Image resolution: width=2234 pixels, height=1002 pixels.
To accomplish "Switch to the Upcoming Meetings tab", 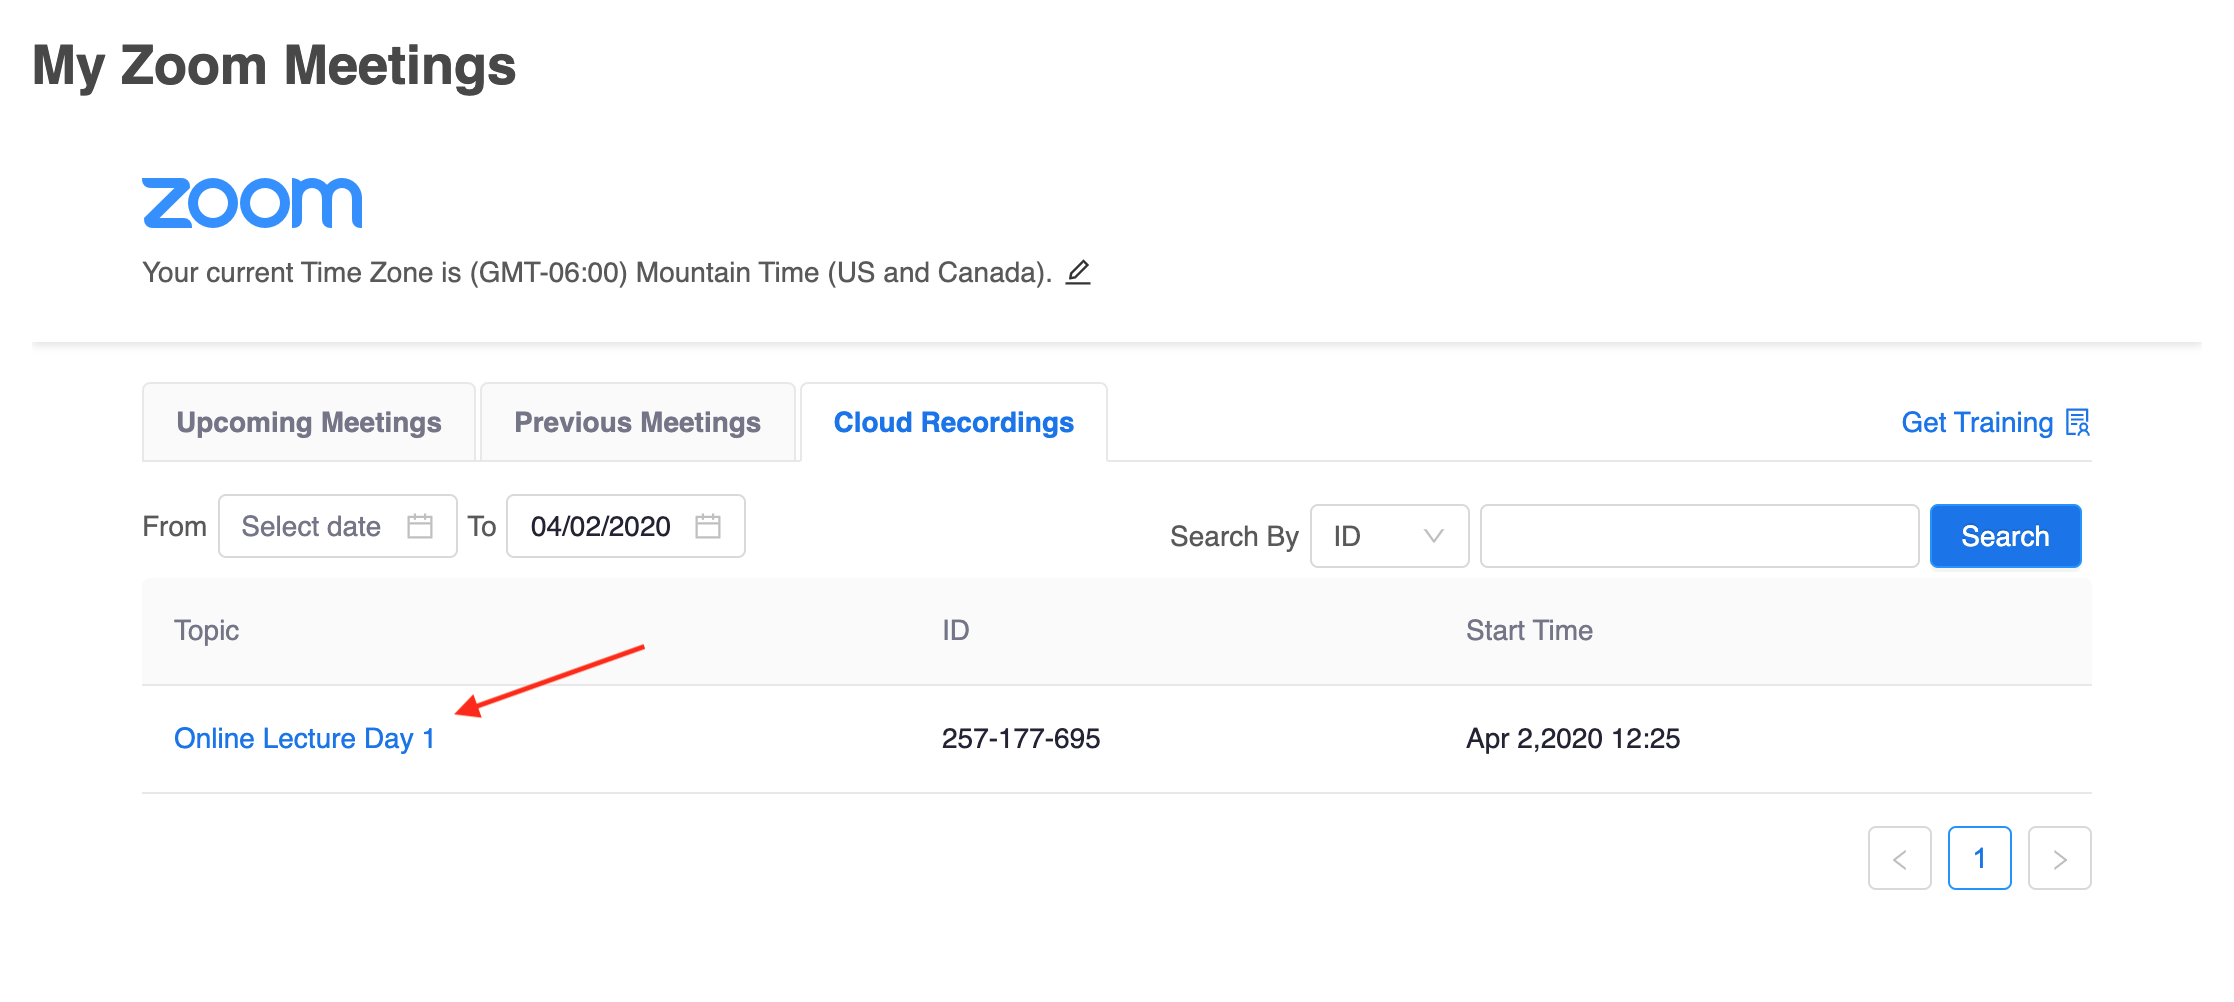I will coord(309,422).
